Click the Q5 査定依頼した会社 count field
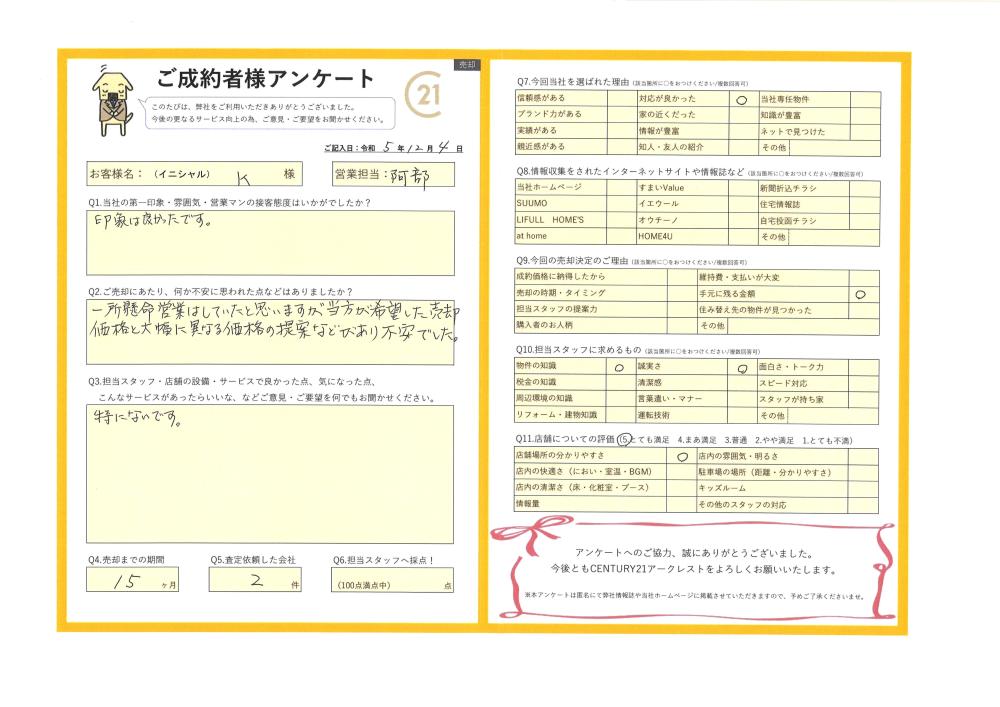 256,581
